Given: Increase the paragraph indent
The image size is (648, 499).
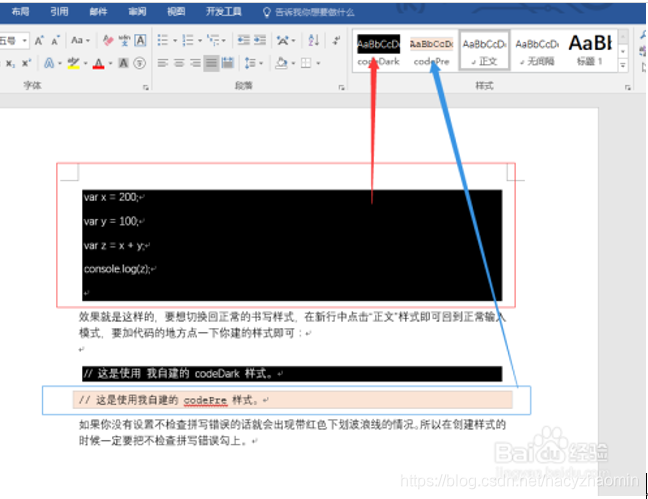Looking at the screenshot, I should (x=260, y=40).
